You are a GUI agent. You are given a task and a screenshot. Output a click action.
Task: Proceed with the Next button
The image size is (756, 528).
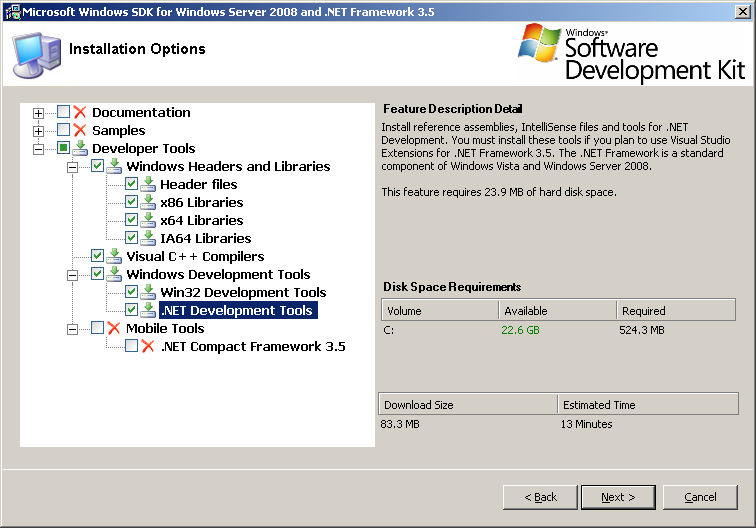tap(618, 497)
